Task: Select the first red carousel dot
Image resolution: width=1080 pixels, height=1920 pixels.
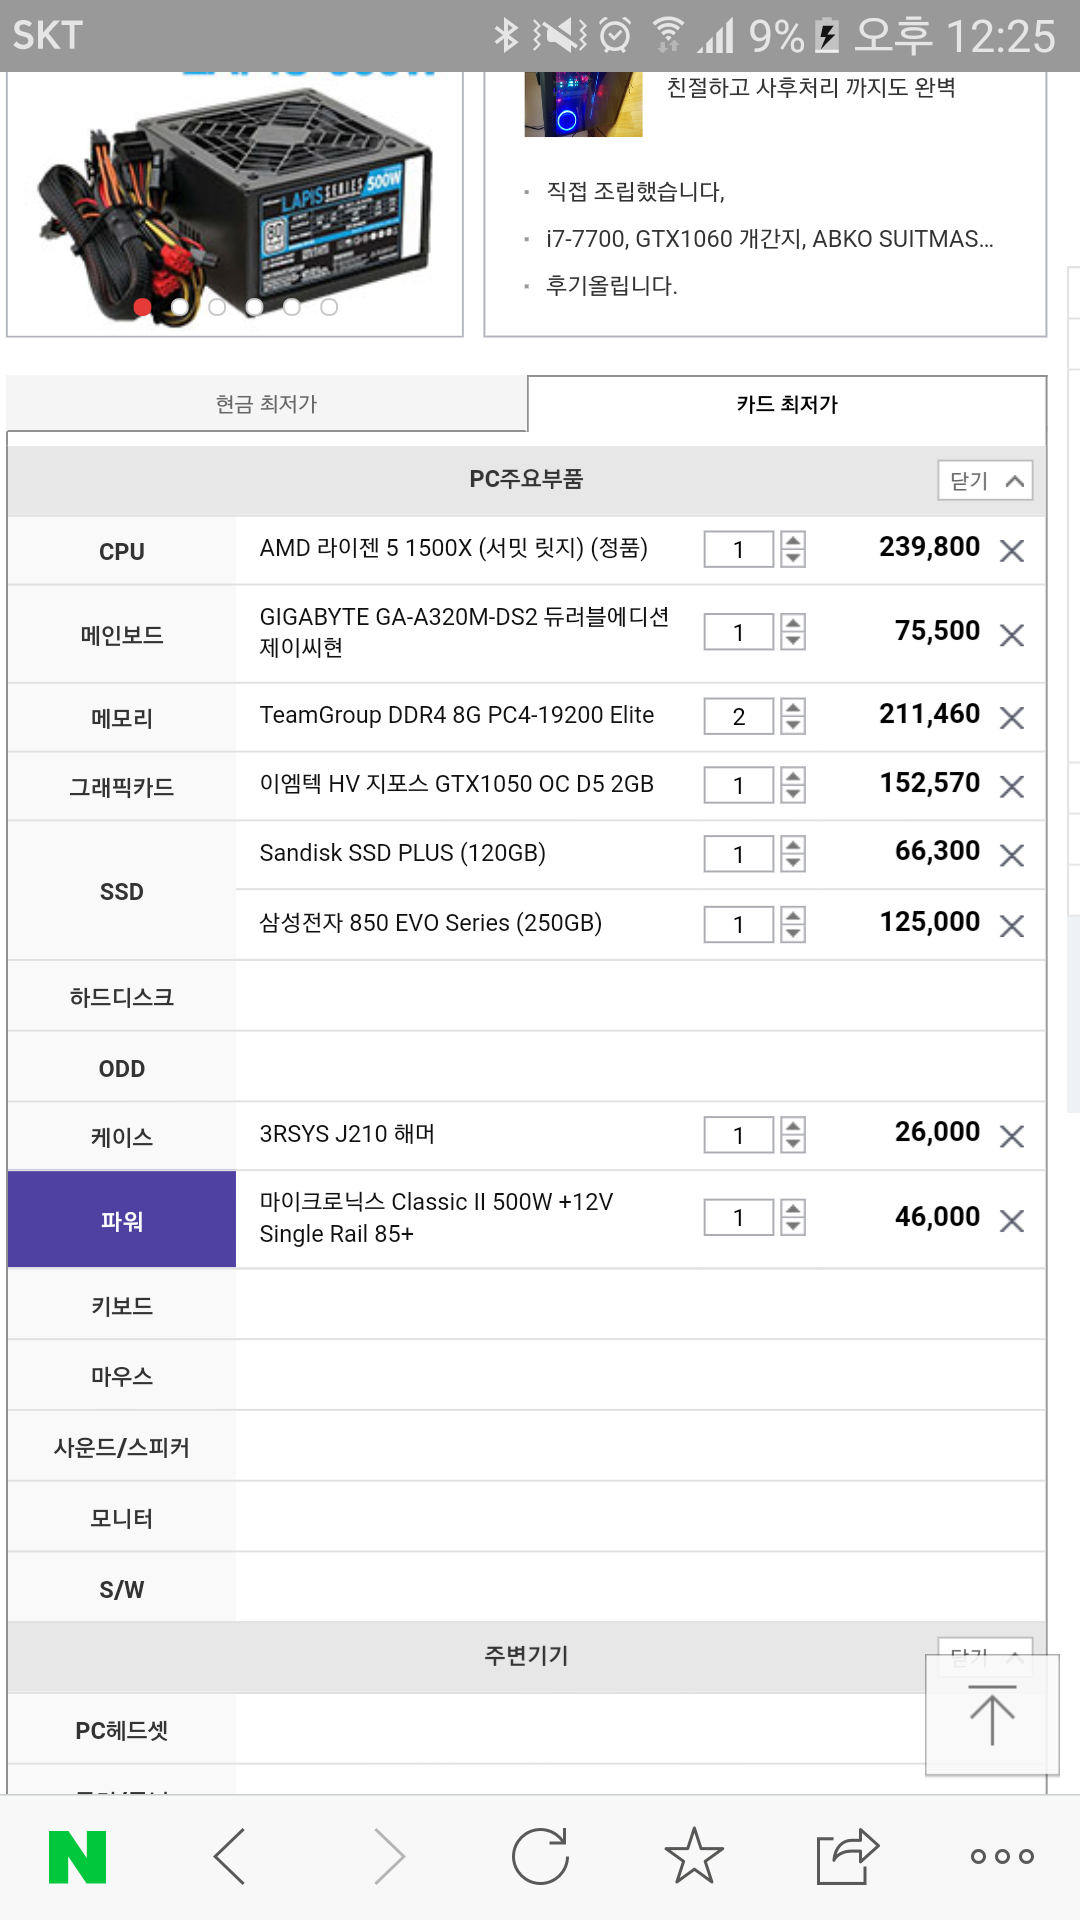Action: pyautogui.click(x=142, y=307)
